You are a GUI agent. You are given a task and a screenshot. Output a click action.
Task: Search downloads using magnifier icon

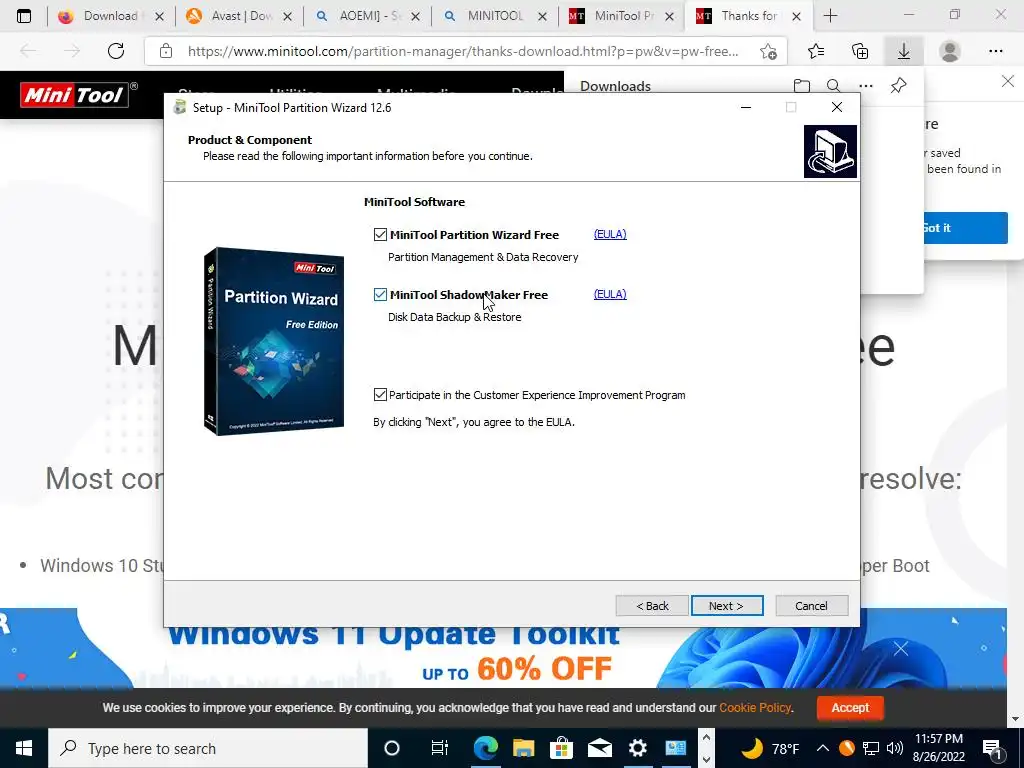(833, 86)
